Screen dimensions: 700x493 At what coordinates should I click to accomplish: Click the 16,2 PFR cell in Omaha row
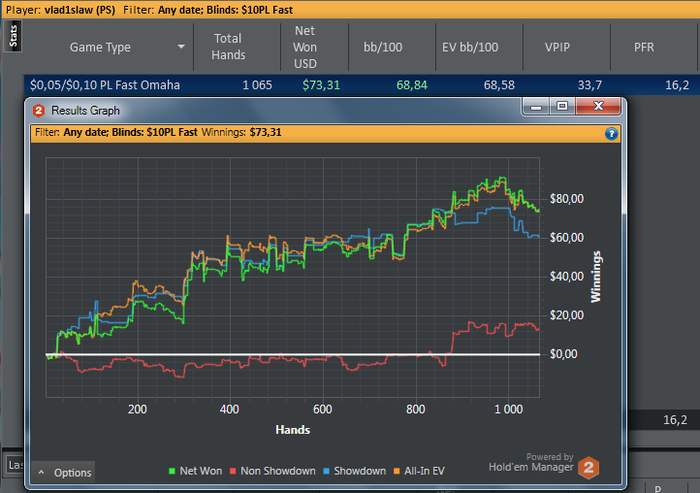[x=677, y=85]
